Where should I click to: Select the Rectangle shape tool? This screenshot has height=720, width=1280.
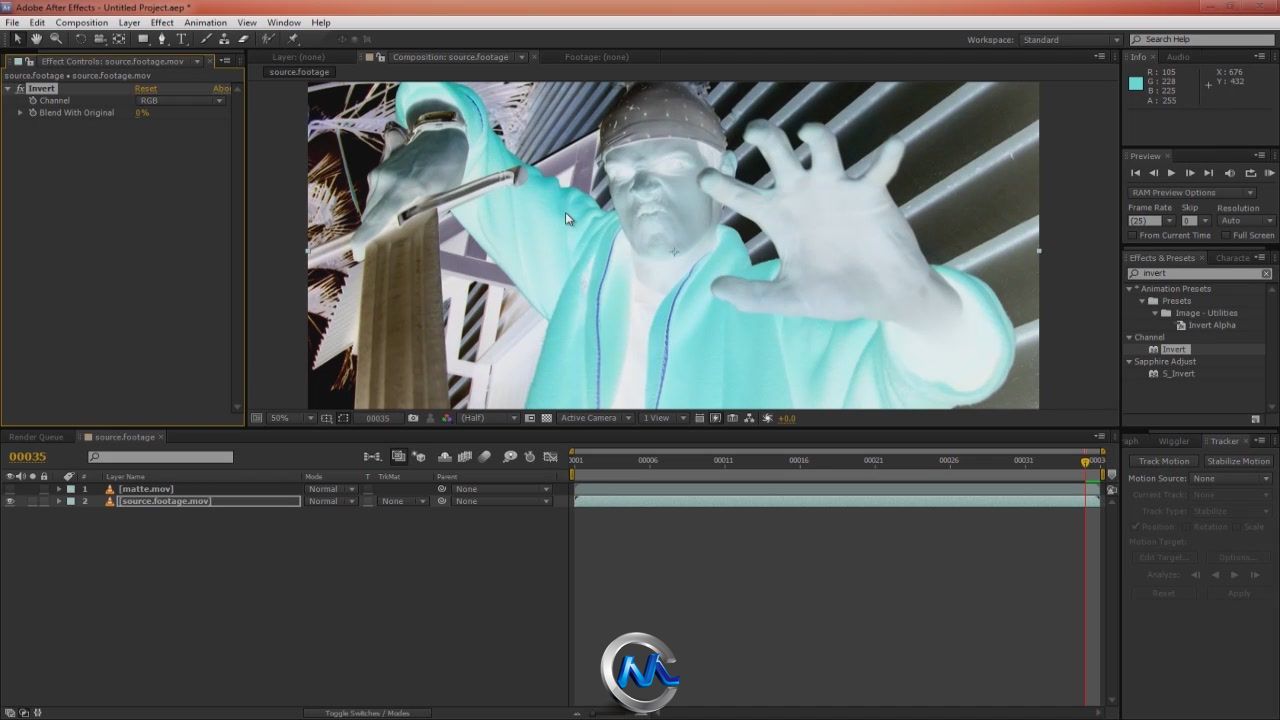tap(143, 39)
